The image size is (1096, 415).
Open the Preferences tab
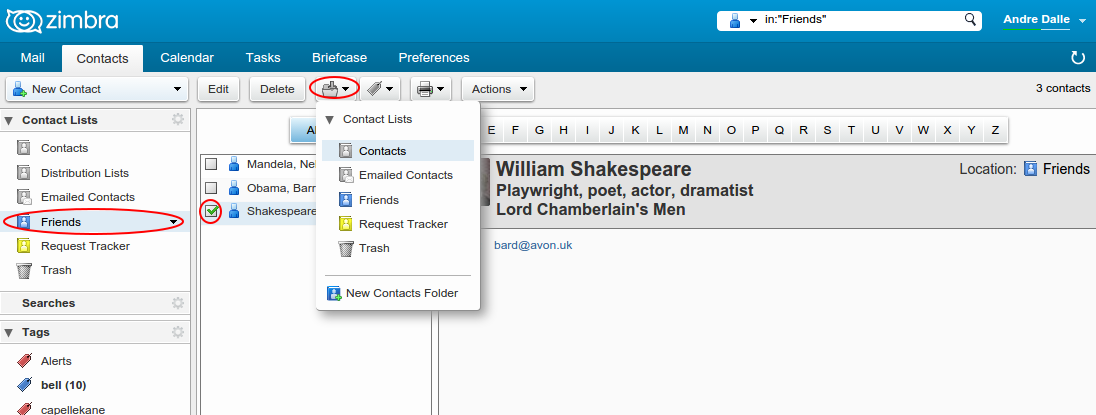[434, 58]
